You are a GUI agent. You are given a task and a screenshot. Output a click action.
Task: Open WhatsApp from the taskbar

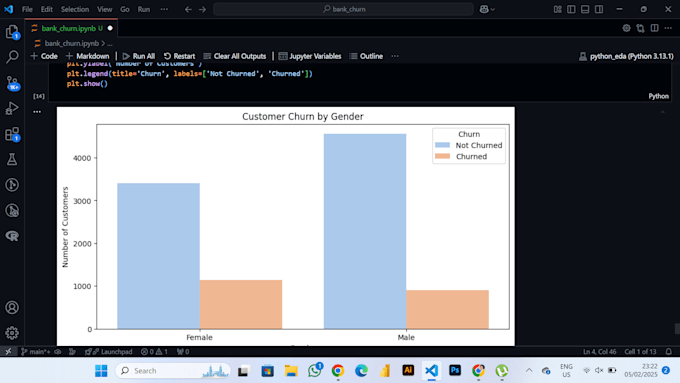314,371
